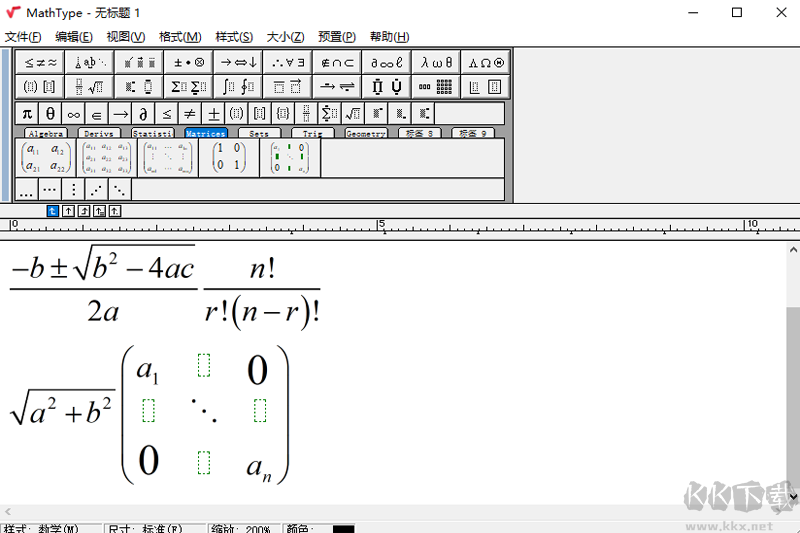Insert the diagonal matrix expression
Screen dimensions: 800x533
(x=290, y=158)
